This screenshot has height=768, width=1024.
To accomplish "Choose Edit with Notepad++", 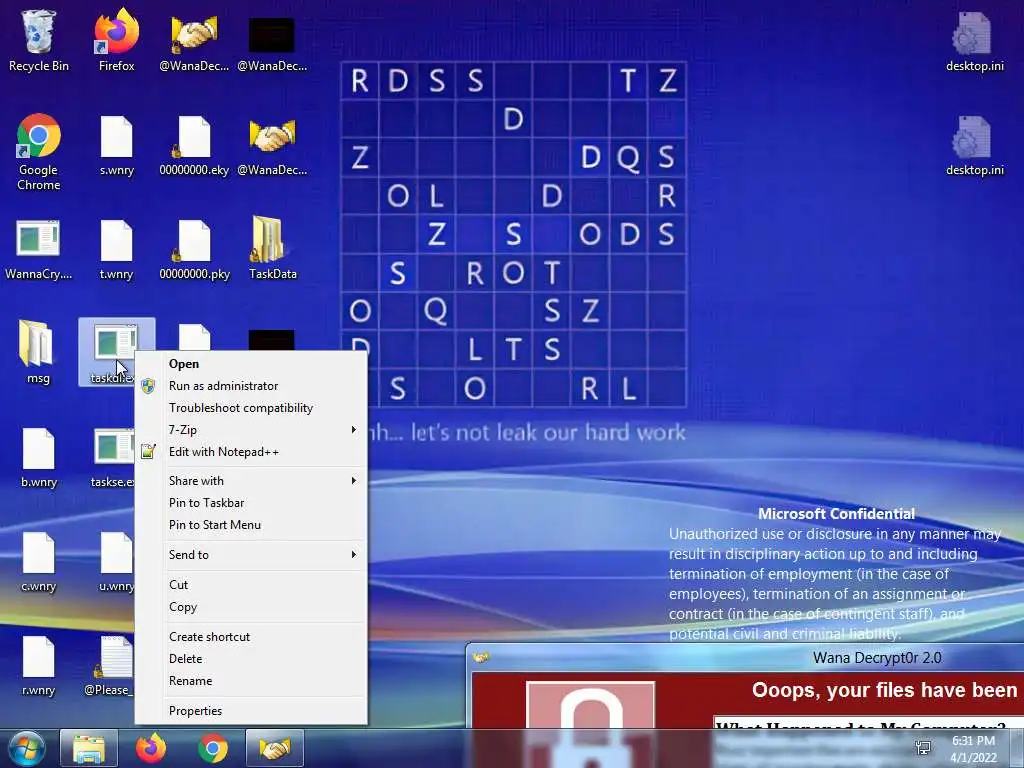I will [251, 452].
